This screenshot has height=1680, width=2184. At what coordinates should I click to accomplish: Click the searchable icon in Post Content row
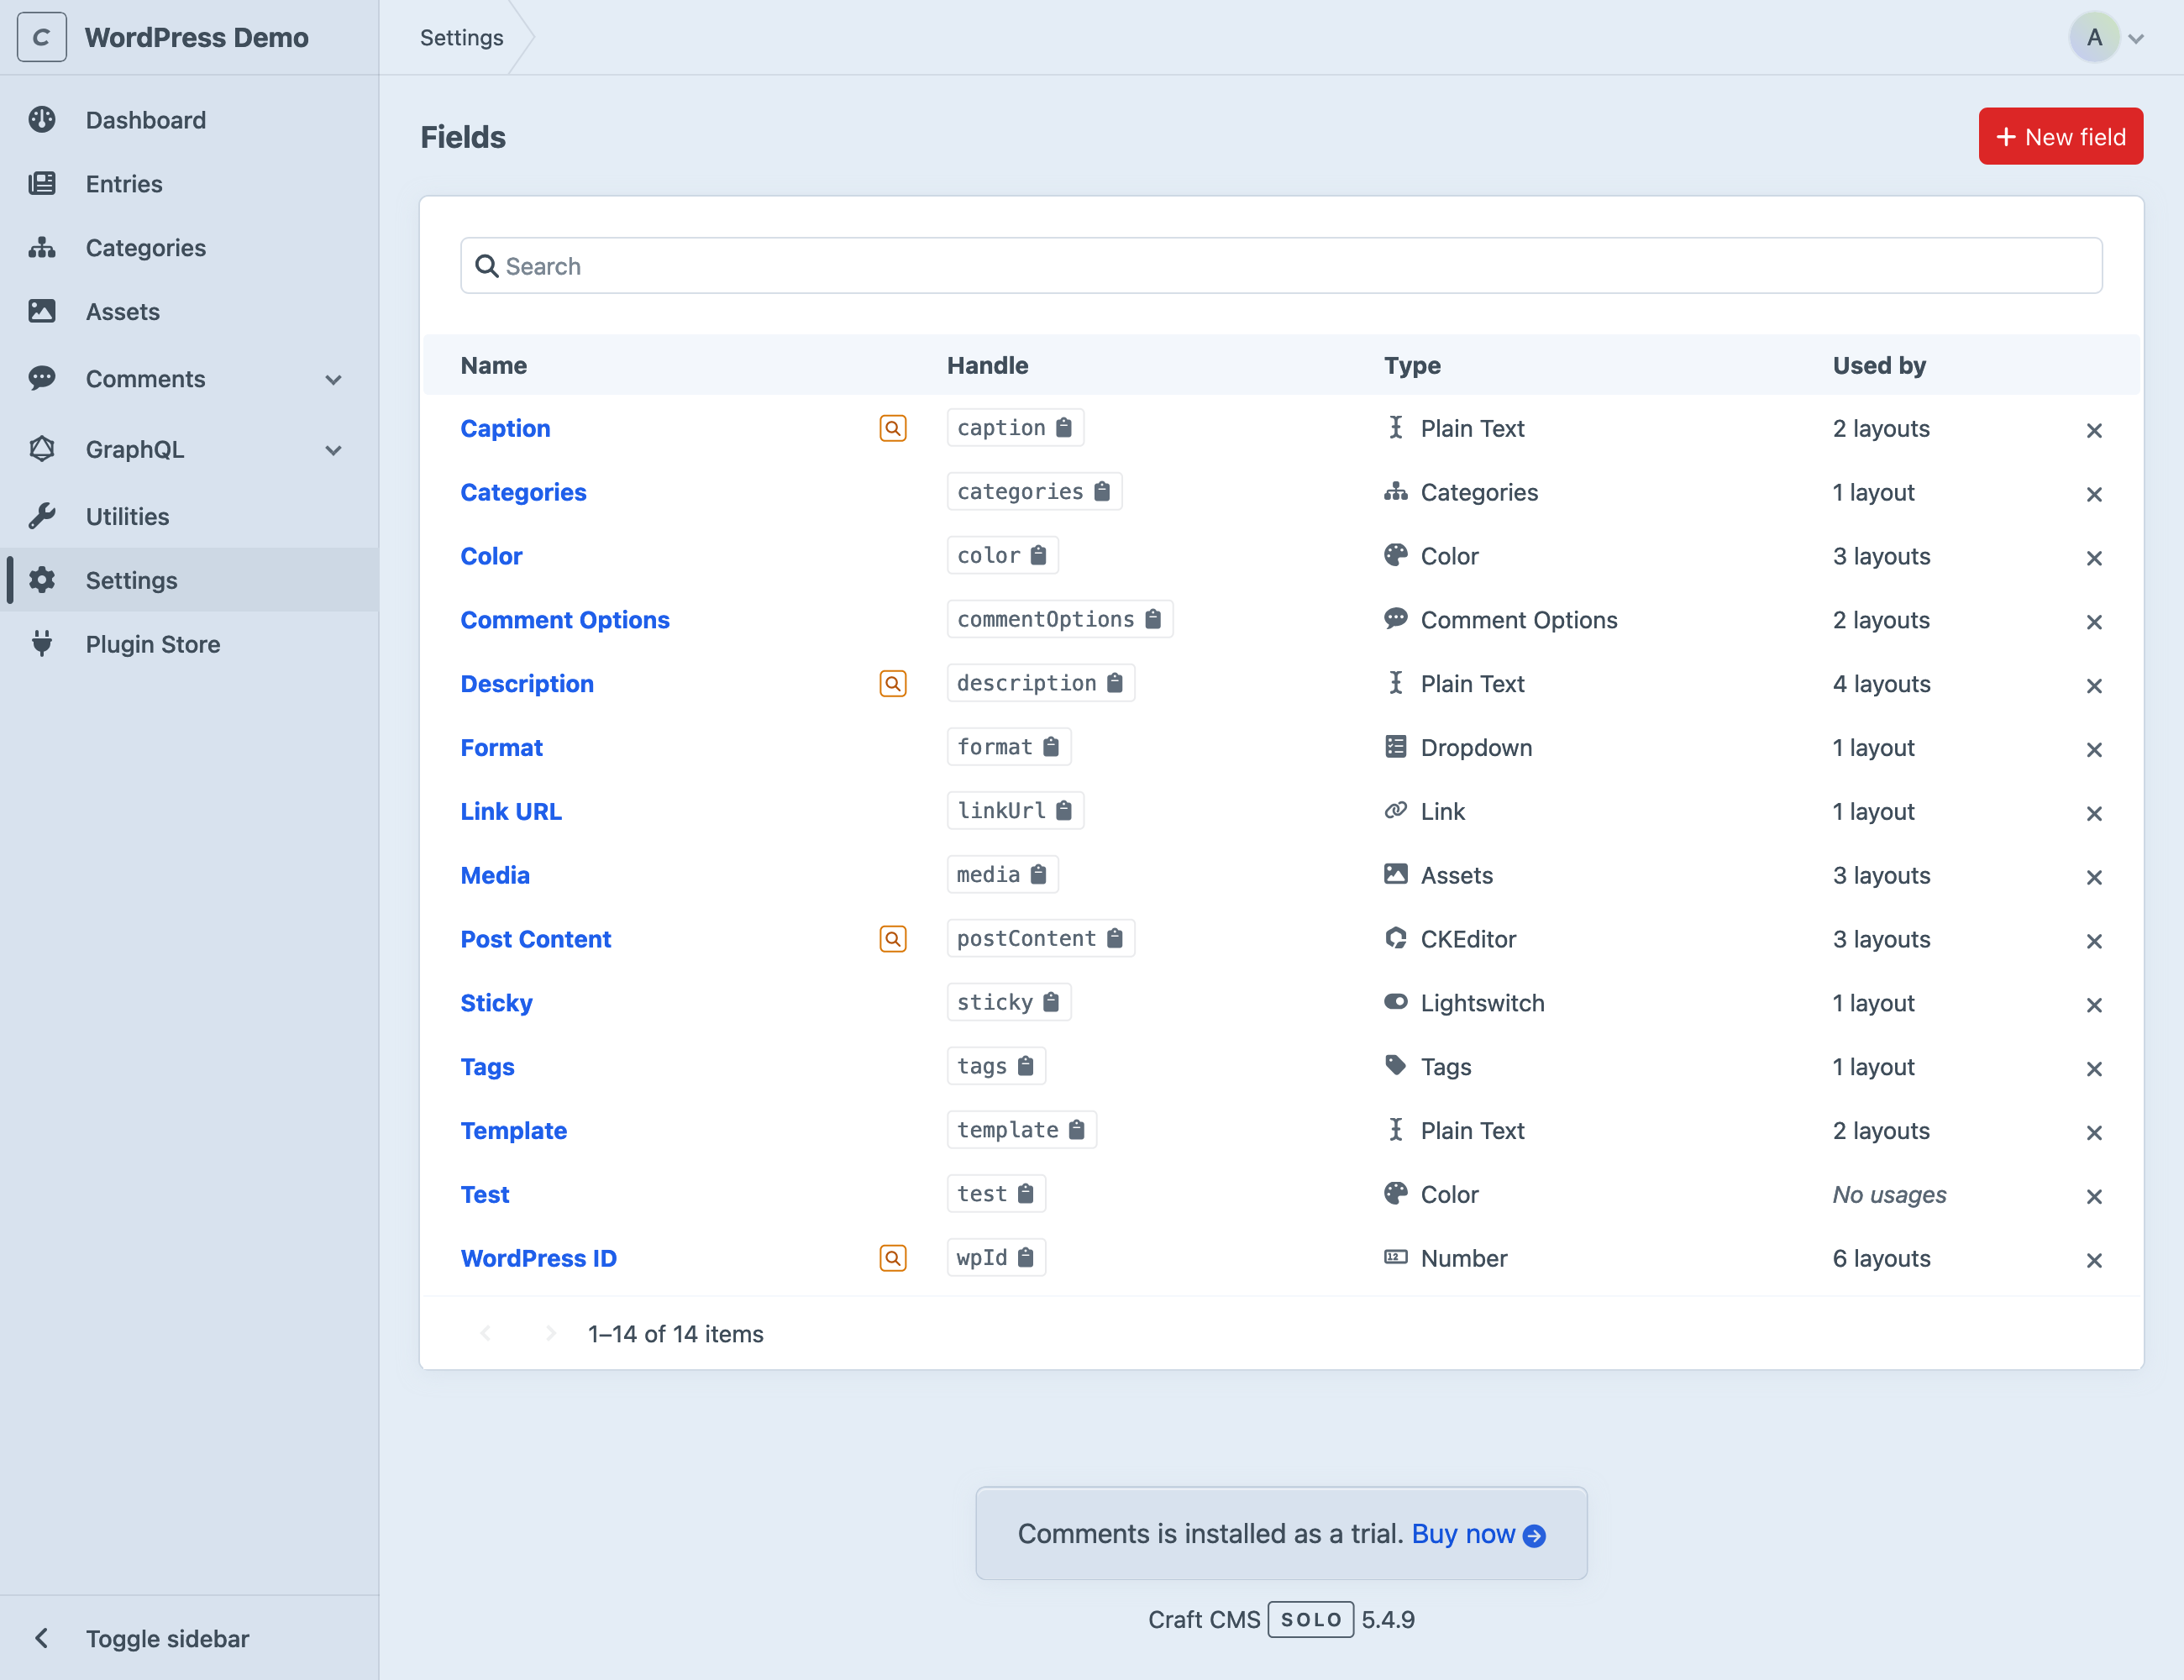(x=892, y=938)
